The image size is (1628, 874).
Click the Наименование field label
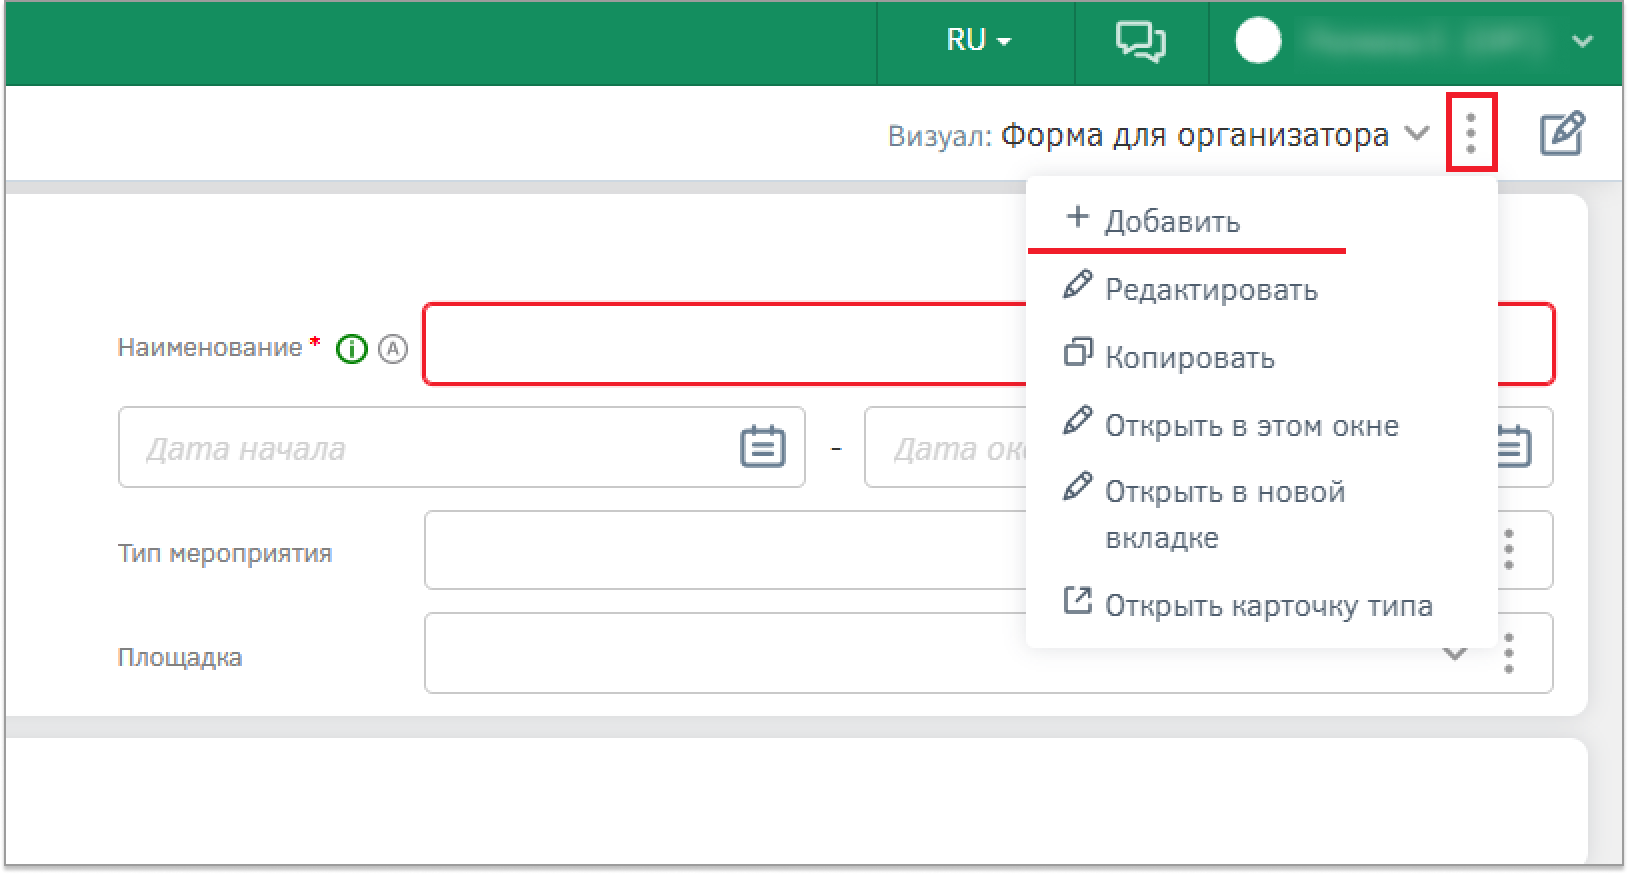tap(210, 348)
